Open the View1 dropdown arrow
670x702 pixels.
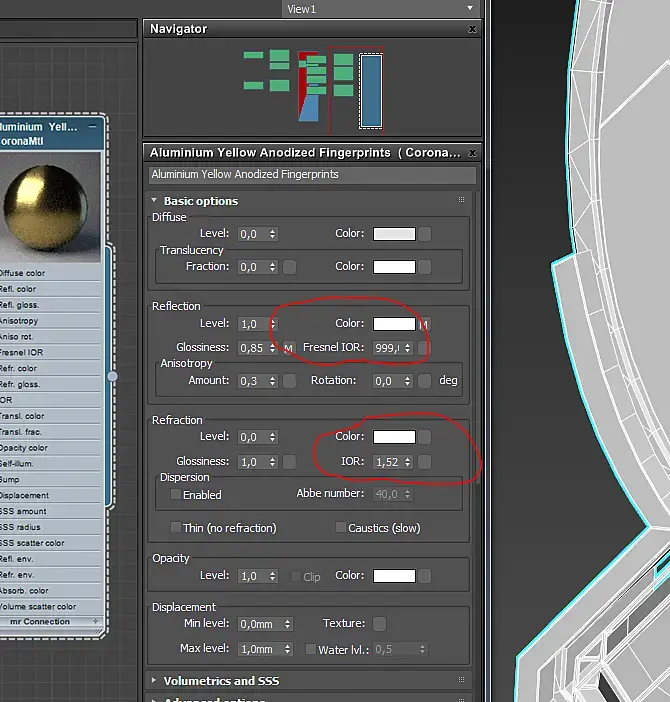tap(470, 9)
